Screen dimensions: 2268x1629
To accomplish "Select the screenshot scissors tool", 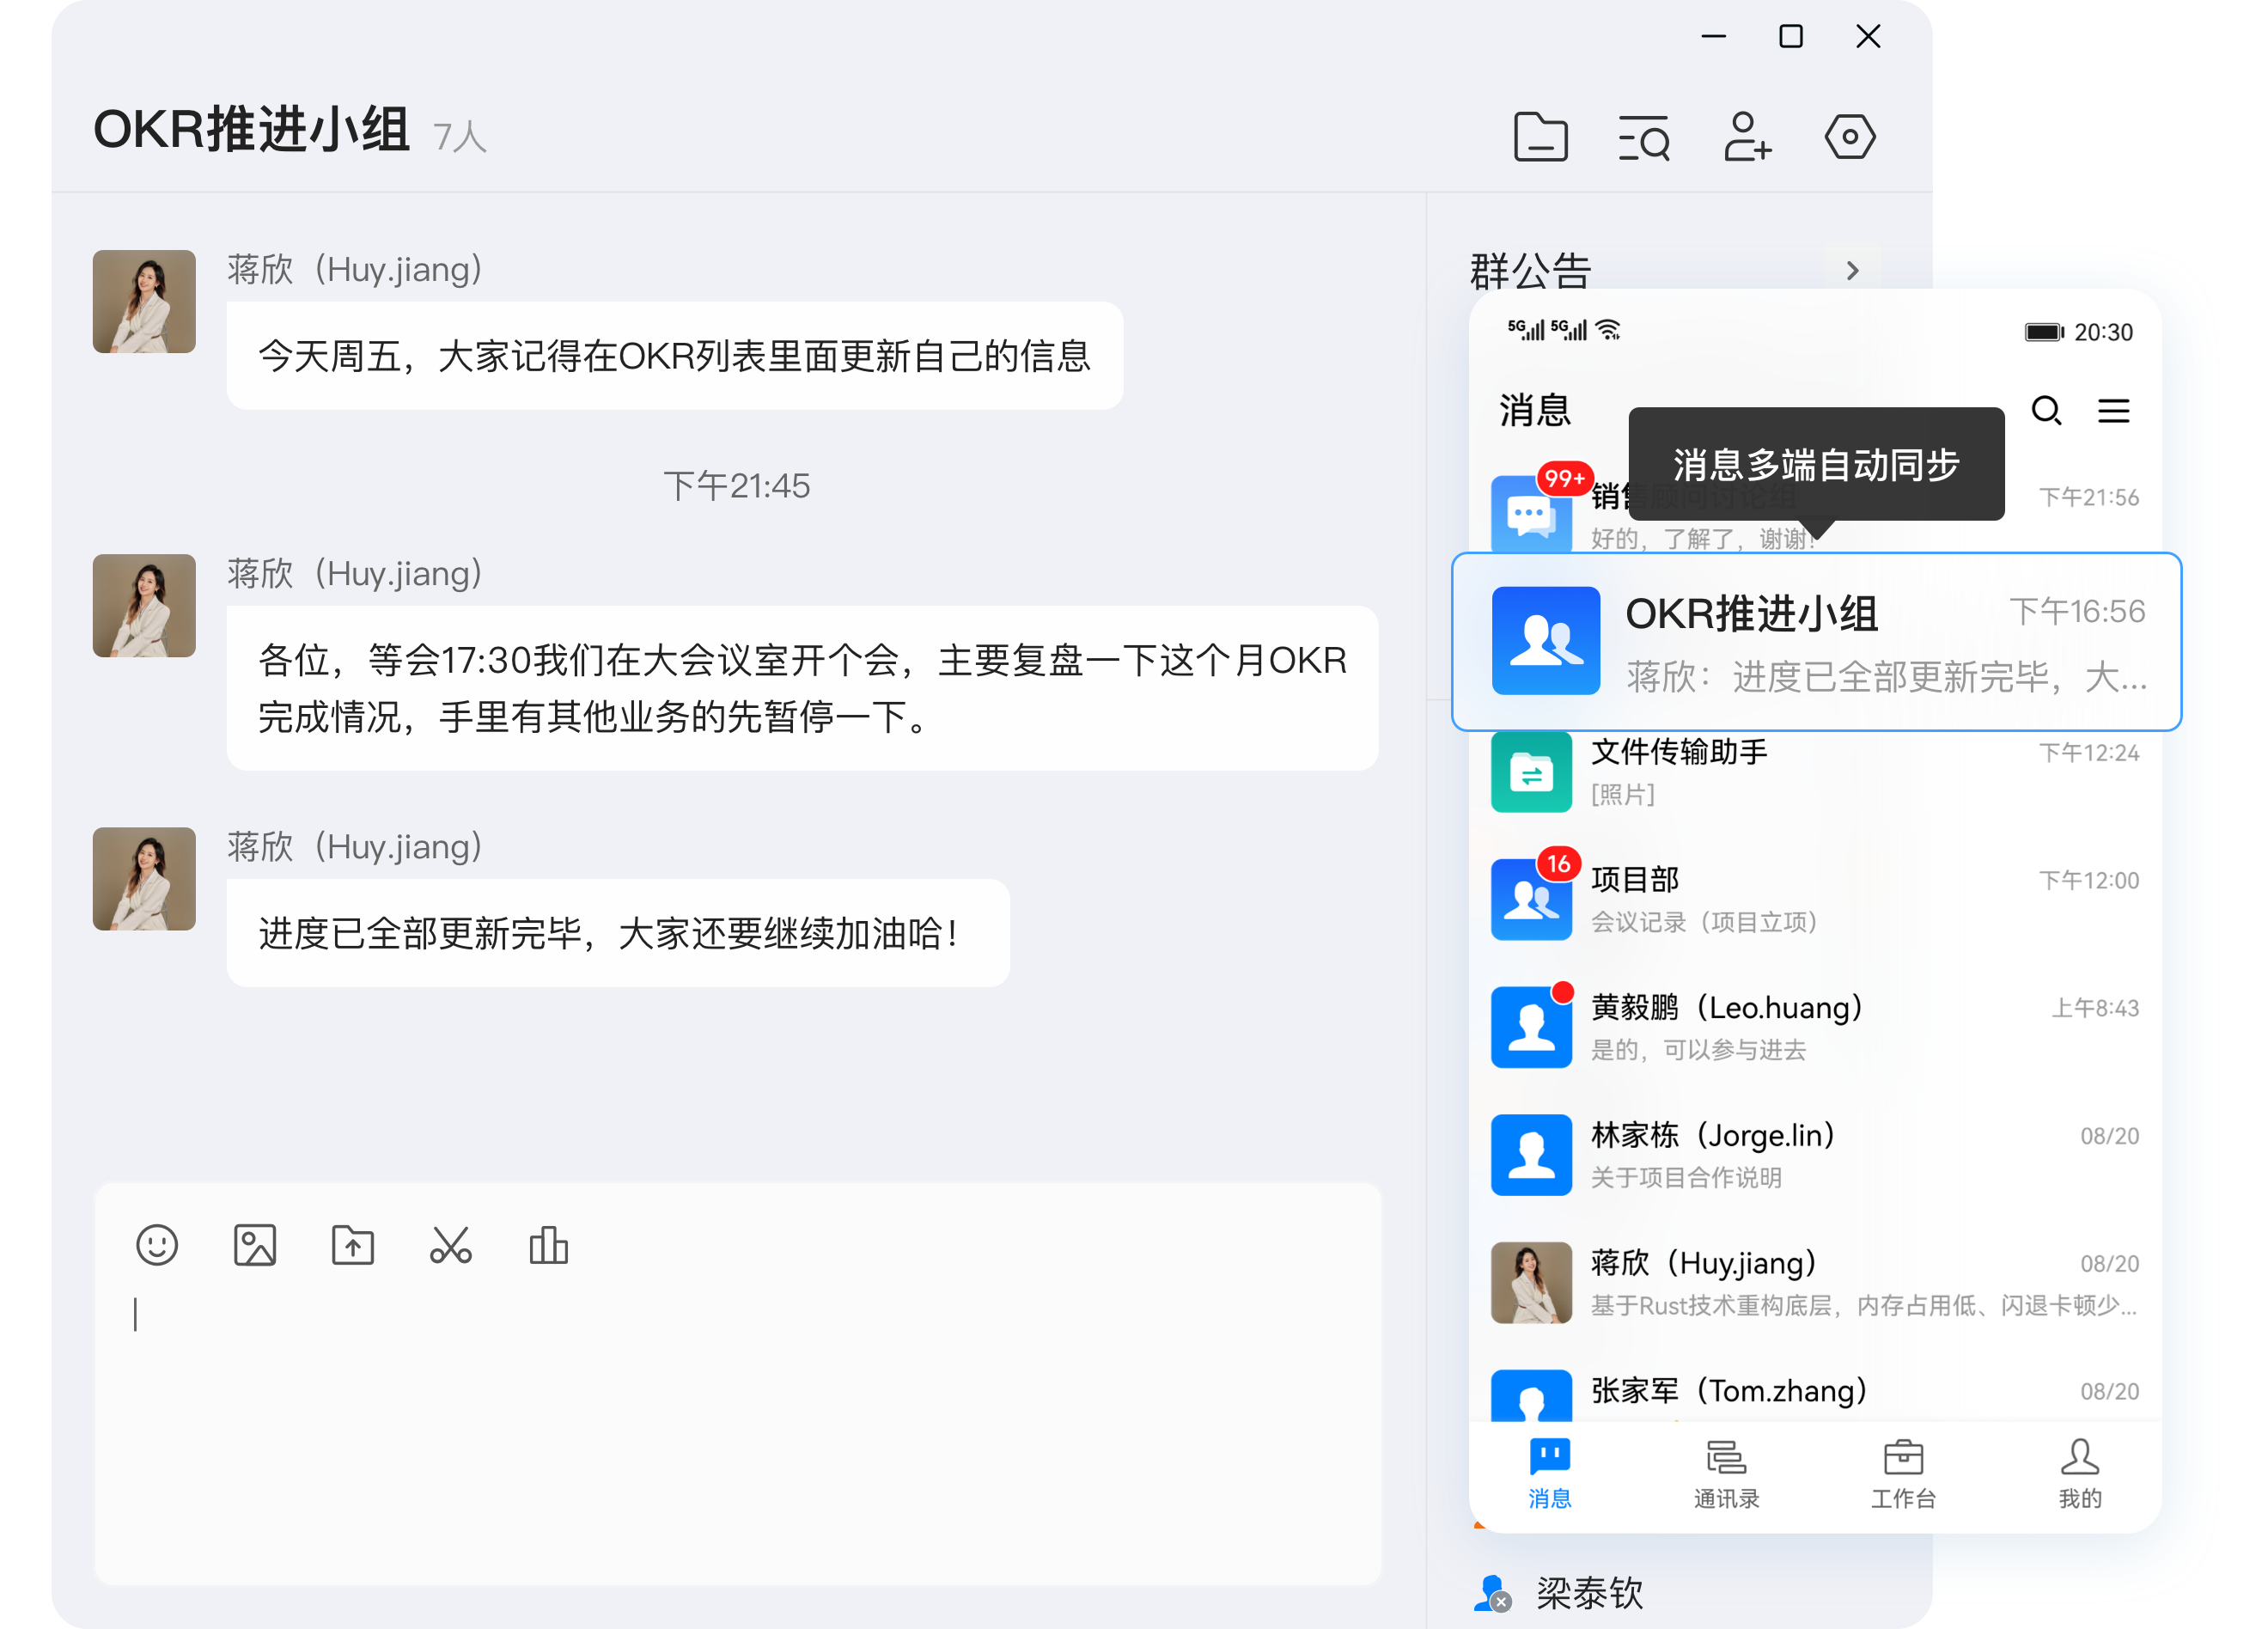I will pyautogui.click(x=451, y=1246).
